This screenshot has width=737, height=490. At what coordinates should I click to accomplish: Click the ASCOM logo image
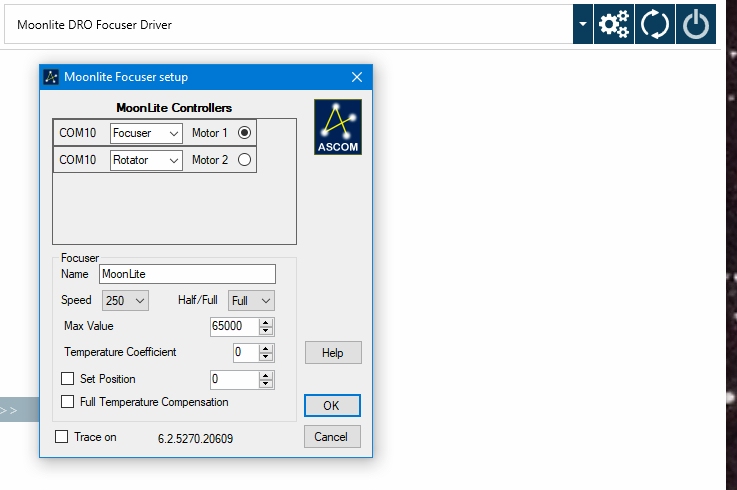click(x=338, y=126)
